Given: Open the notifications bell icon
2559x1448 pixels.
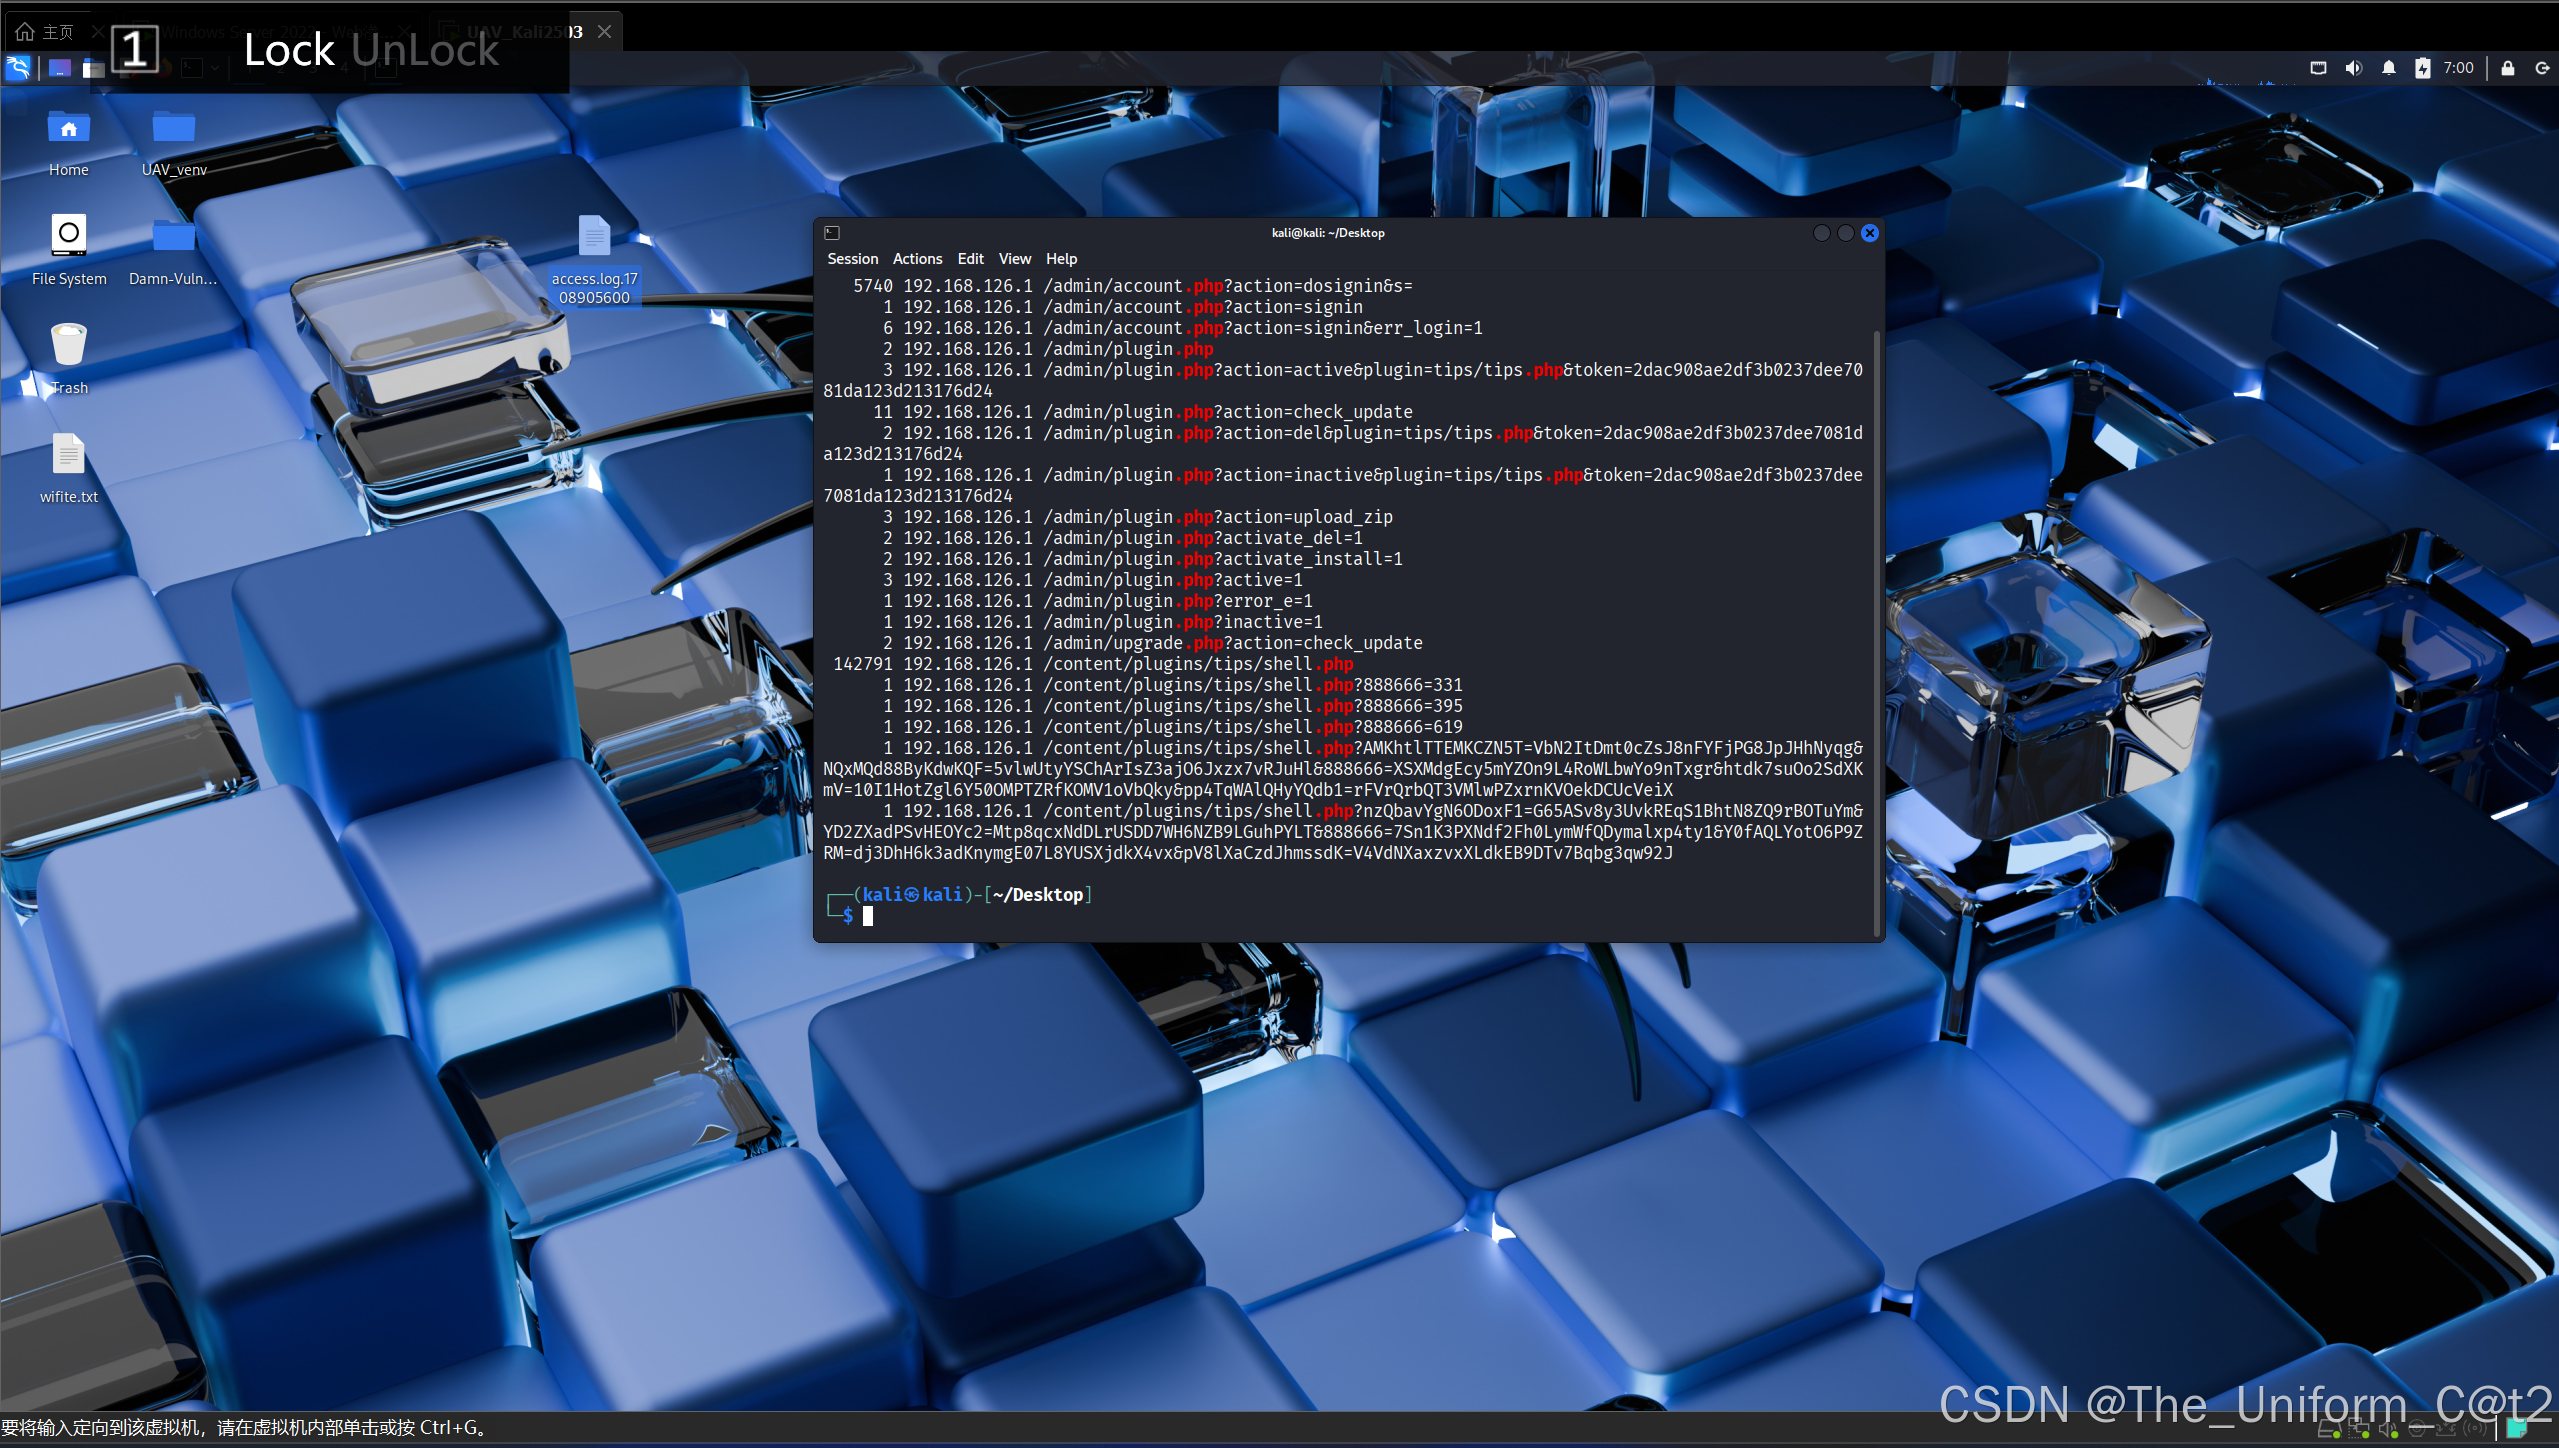Looking at the screenshot, I should point(2388,68).
